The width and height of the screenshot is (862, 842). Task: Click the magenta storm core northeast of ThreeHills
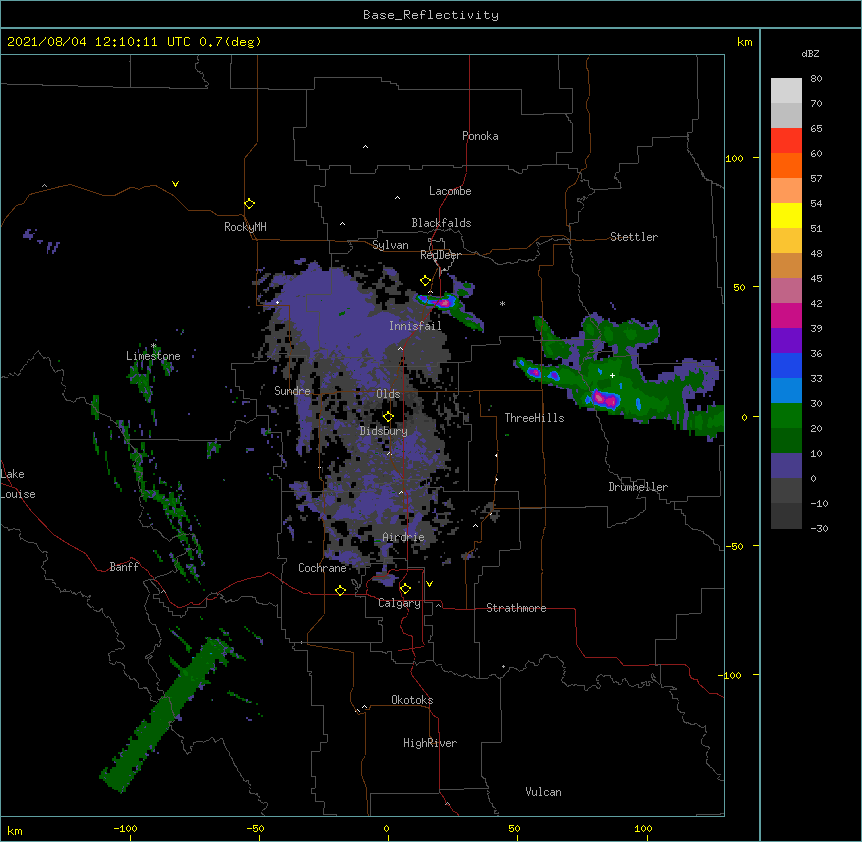(x=605, y=399)
